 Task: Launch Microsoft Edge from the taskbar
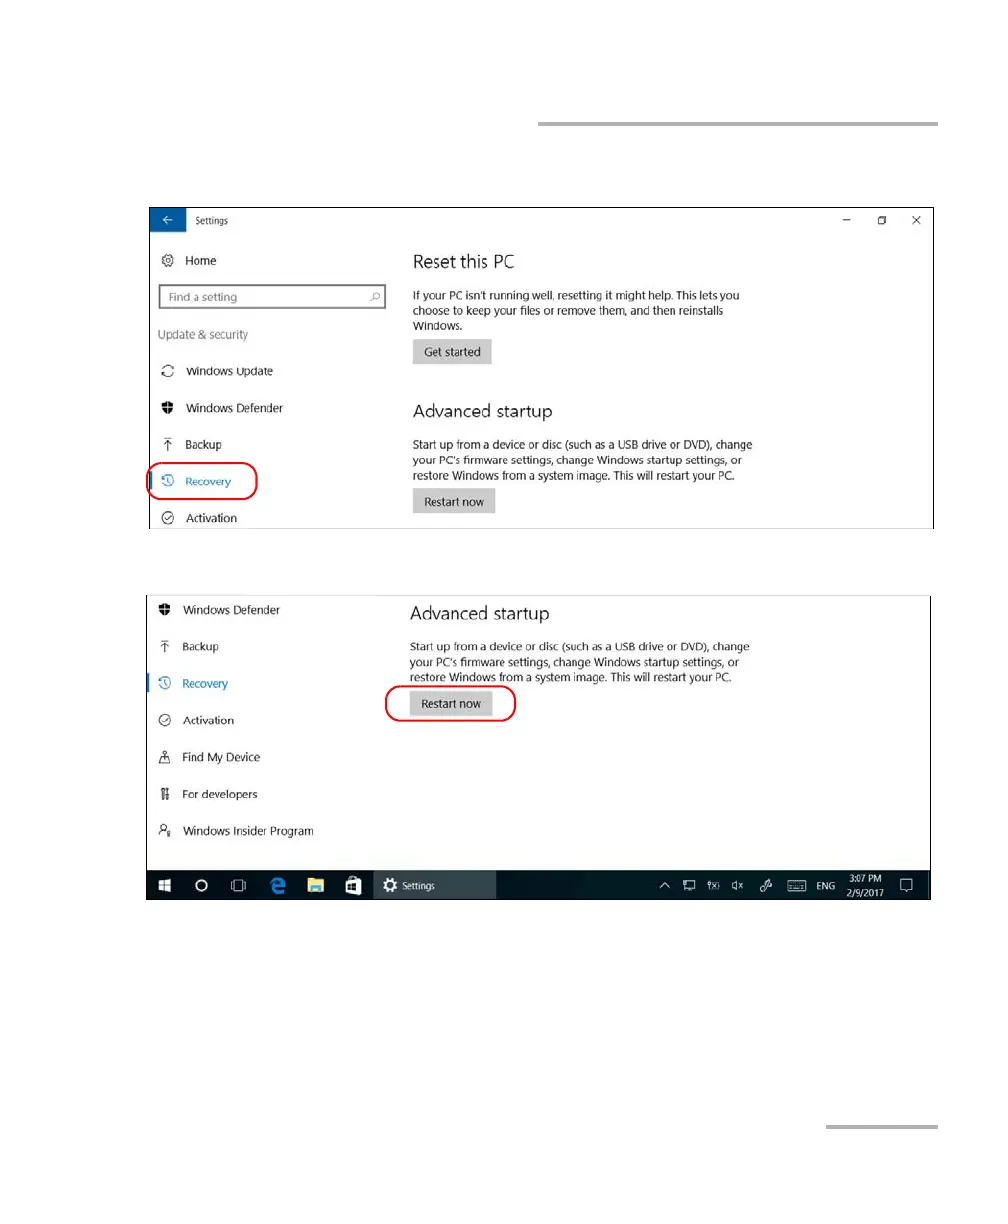[278, 885]
